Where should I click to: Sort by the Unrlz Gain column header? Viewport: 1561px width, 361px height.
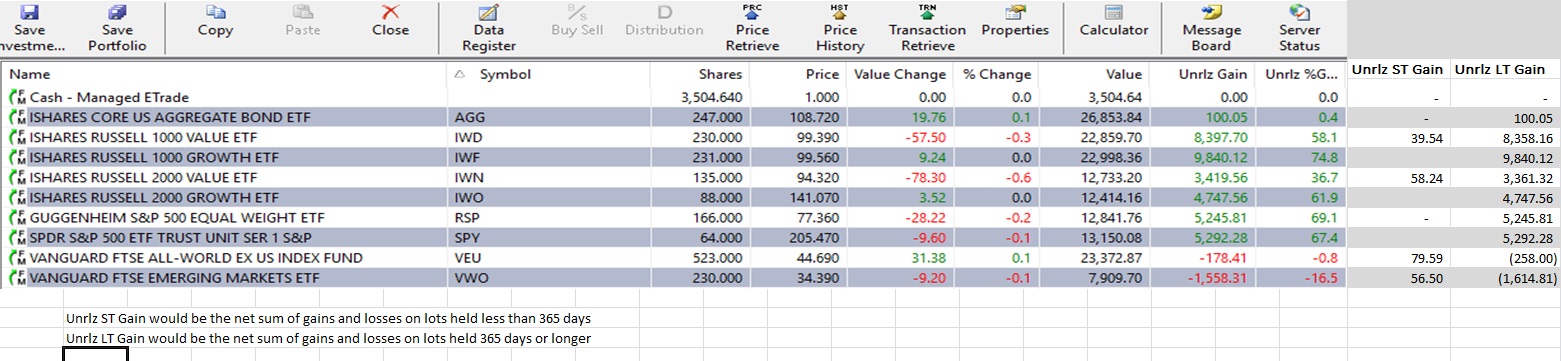point(1203,75)
